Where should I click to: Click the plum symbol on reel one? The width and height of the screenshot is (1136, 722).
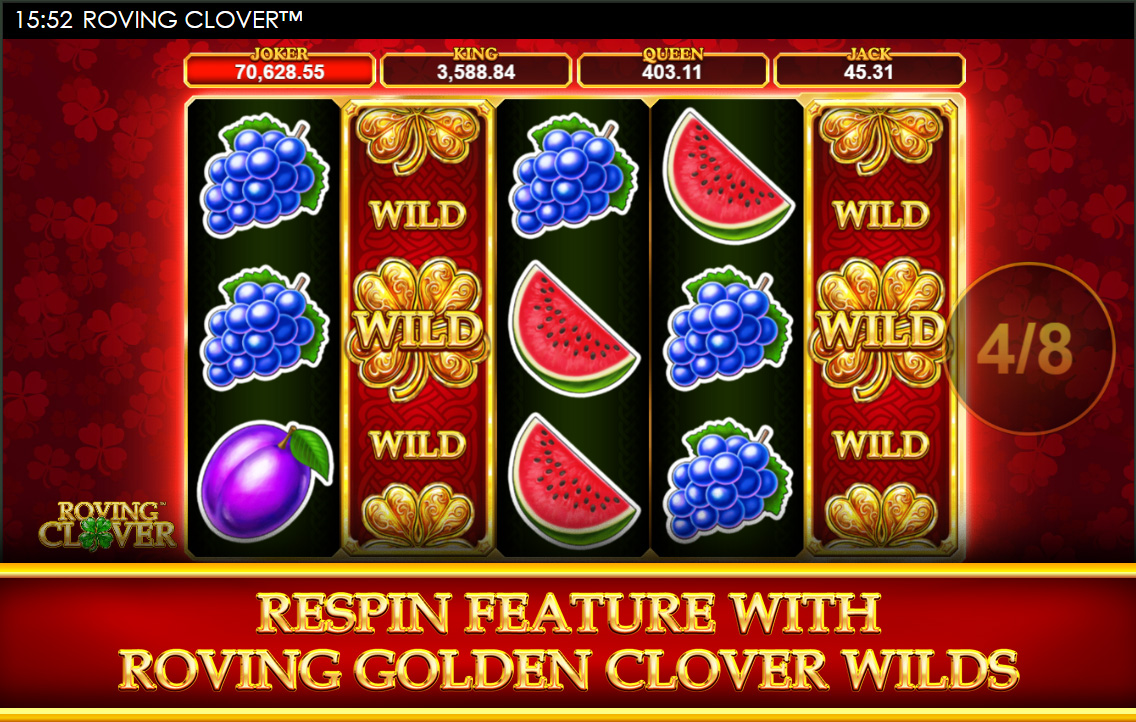(264, 480)
